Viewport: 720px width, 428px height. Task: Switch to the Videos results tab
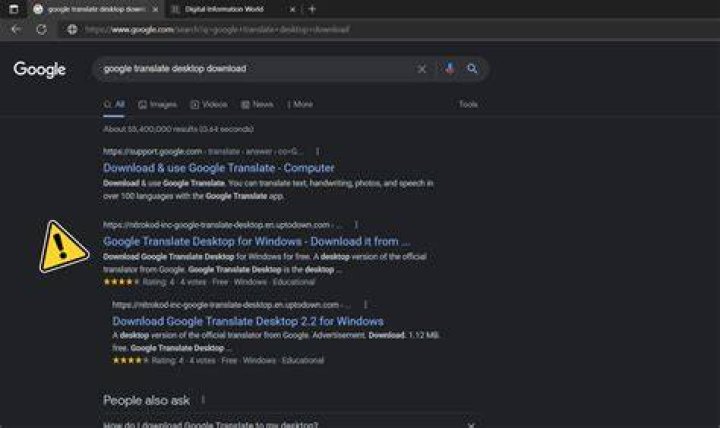click(x=209, y=105)
